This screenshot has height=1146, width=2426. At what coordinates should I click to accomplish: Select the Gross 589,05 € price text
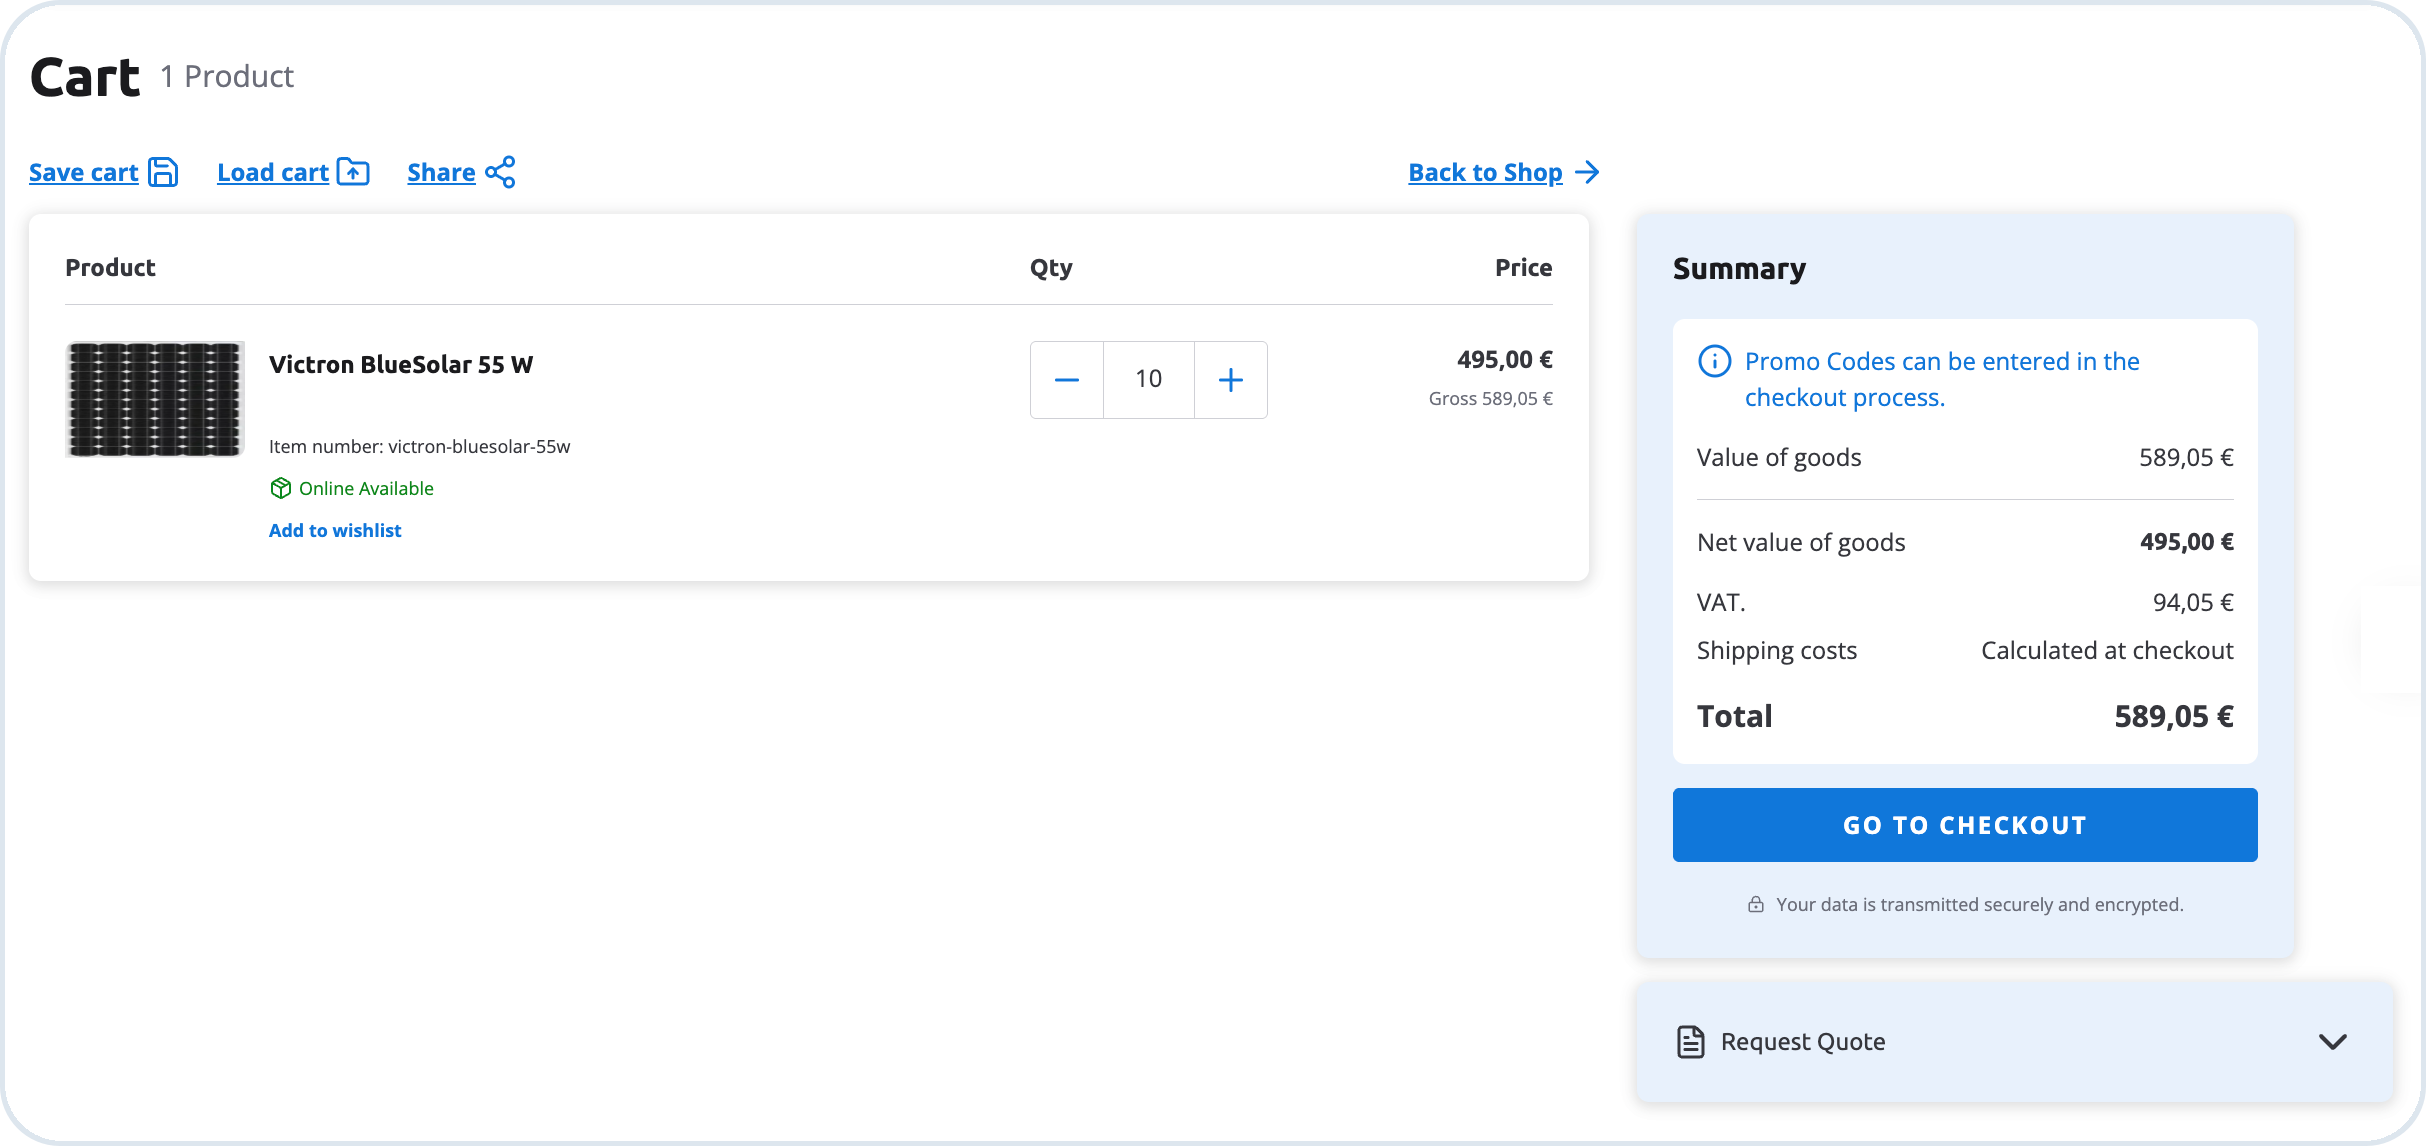(1491, 398)
